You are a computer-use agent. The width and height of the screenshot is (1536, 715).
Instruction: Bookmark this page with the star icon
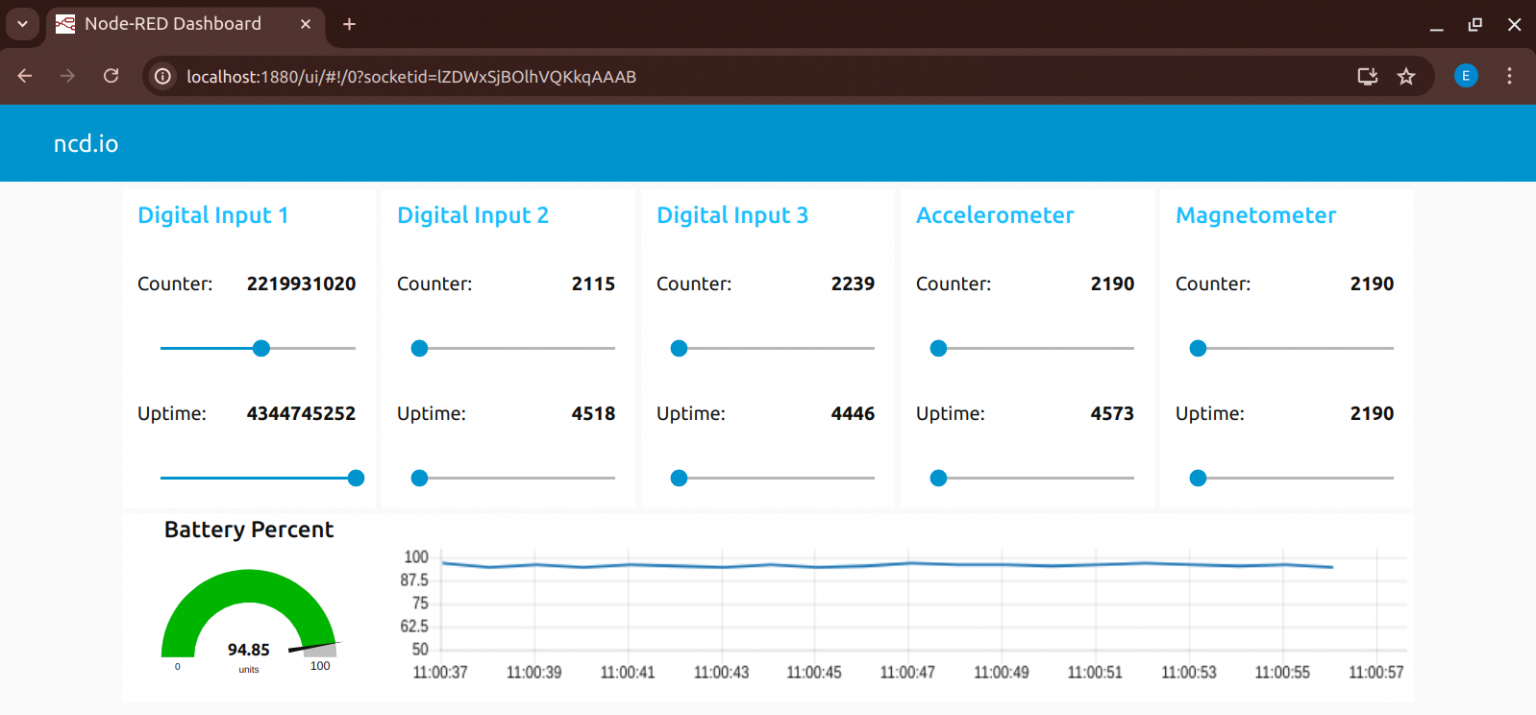(x=1406, y=76)
